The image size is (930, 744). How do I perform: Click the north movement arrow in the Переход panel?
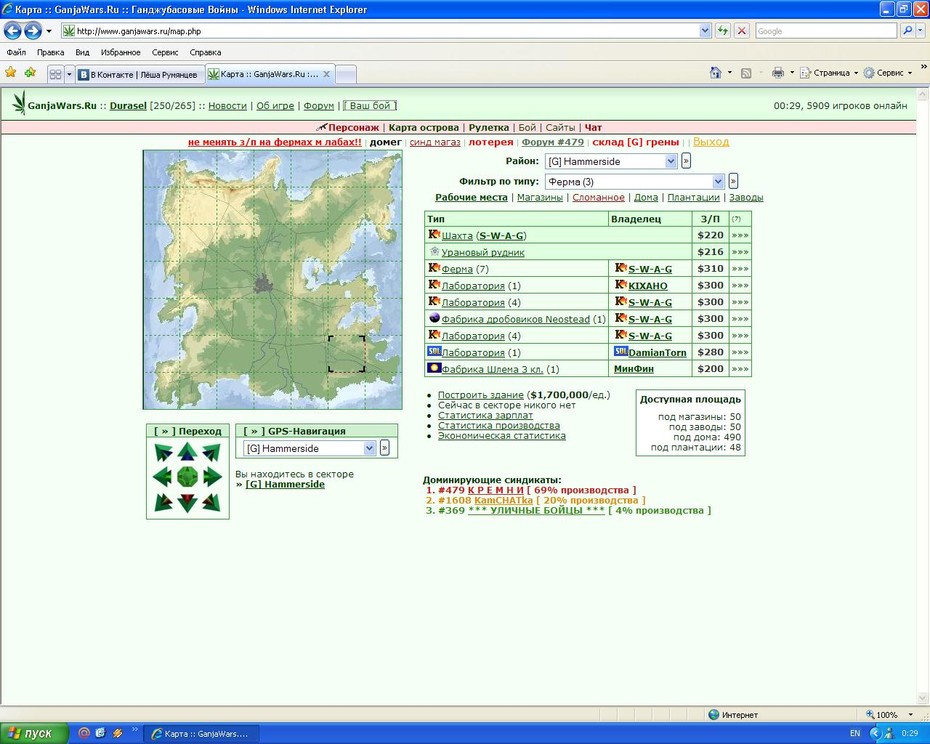[x=187, y=452]
